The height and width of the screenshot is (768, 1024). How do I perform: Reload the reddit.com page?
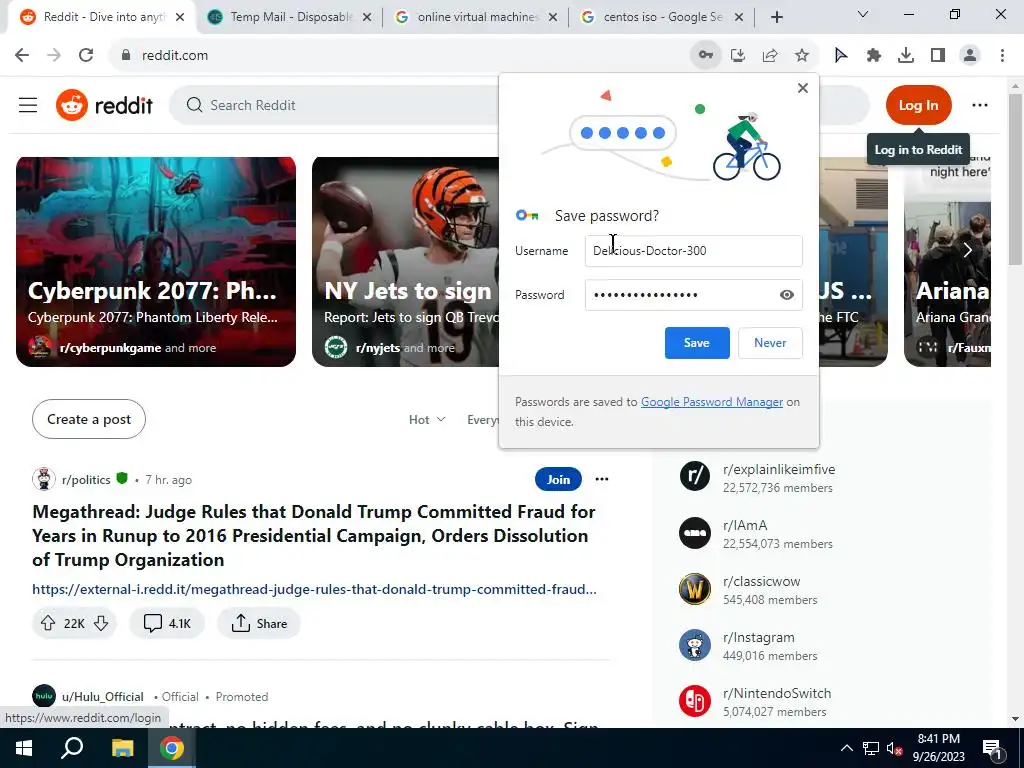pyautogui.click(x=86, y=56)
